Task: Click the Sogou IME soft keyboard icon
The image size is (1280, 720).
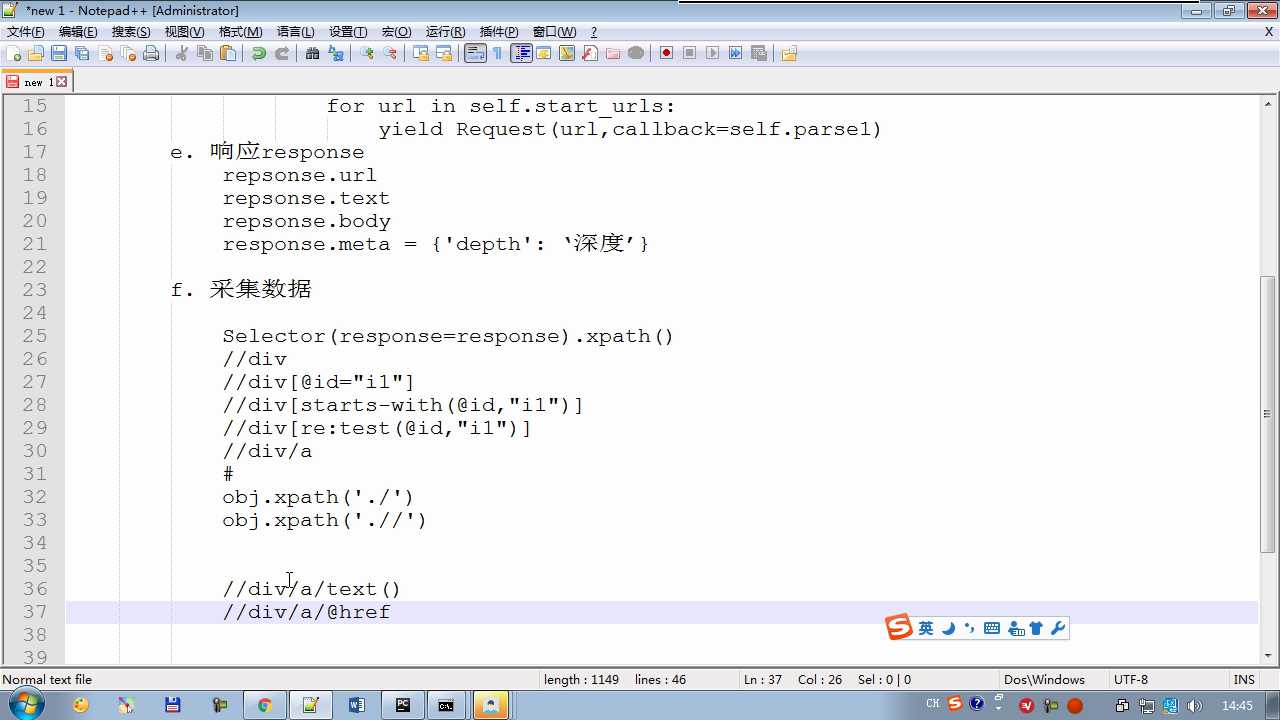Action: click(x=992, y=628)
